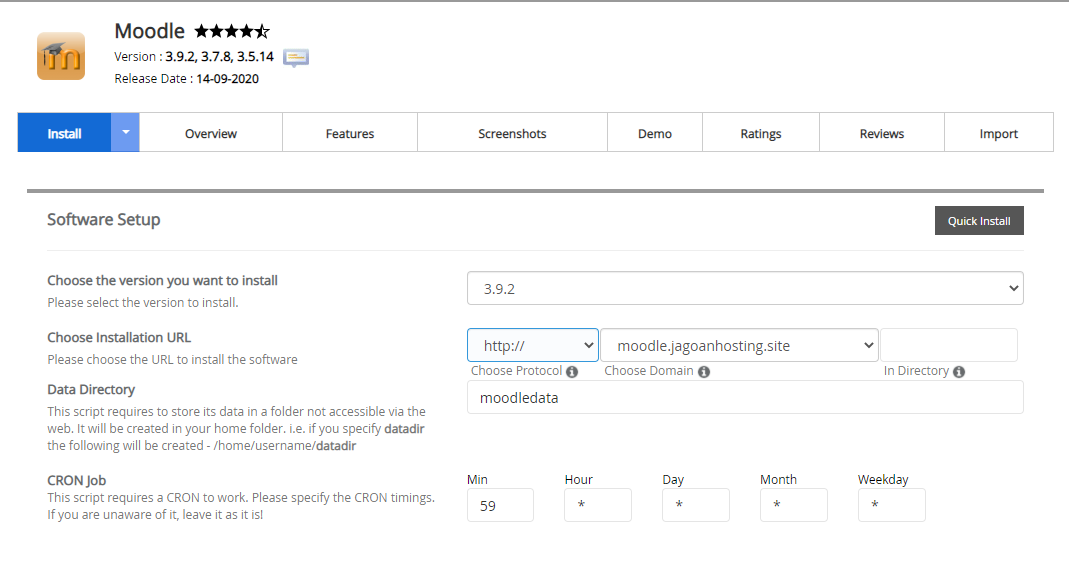Image resolution: width=1069 pixels, height=567 pixels.
Task: Open the Screenshots tab
Action: tap(512, 132)
